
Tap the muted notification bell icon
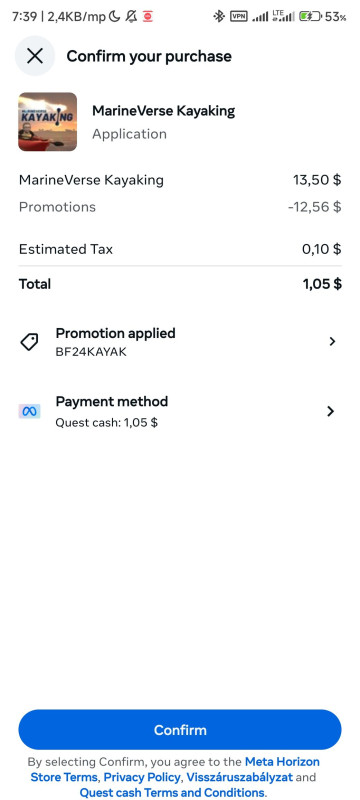click(x=132, y=16)
